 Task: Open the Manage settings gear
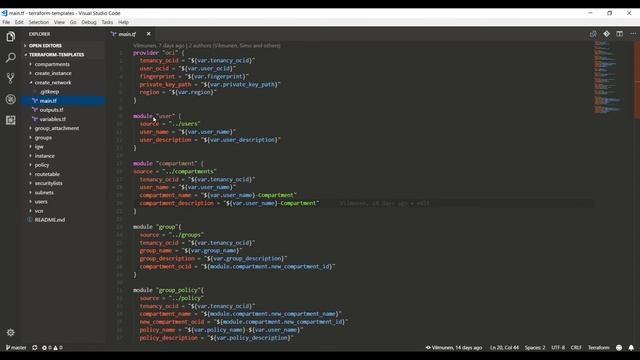11,333
